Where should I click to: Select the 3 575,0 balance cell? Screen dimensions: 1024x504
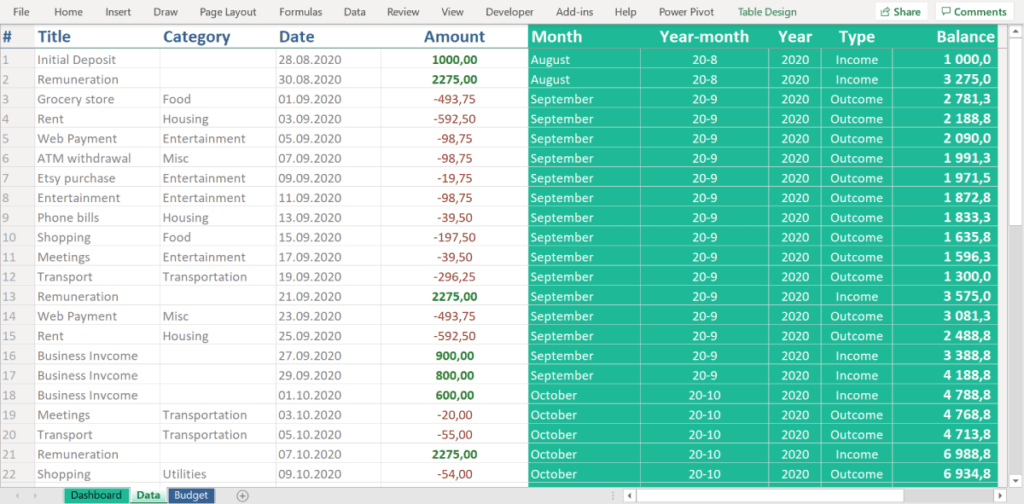[x=945, y=296]
